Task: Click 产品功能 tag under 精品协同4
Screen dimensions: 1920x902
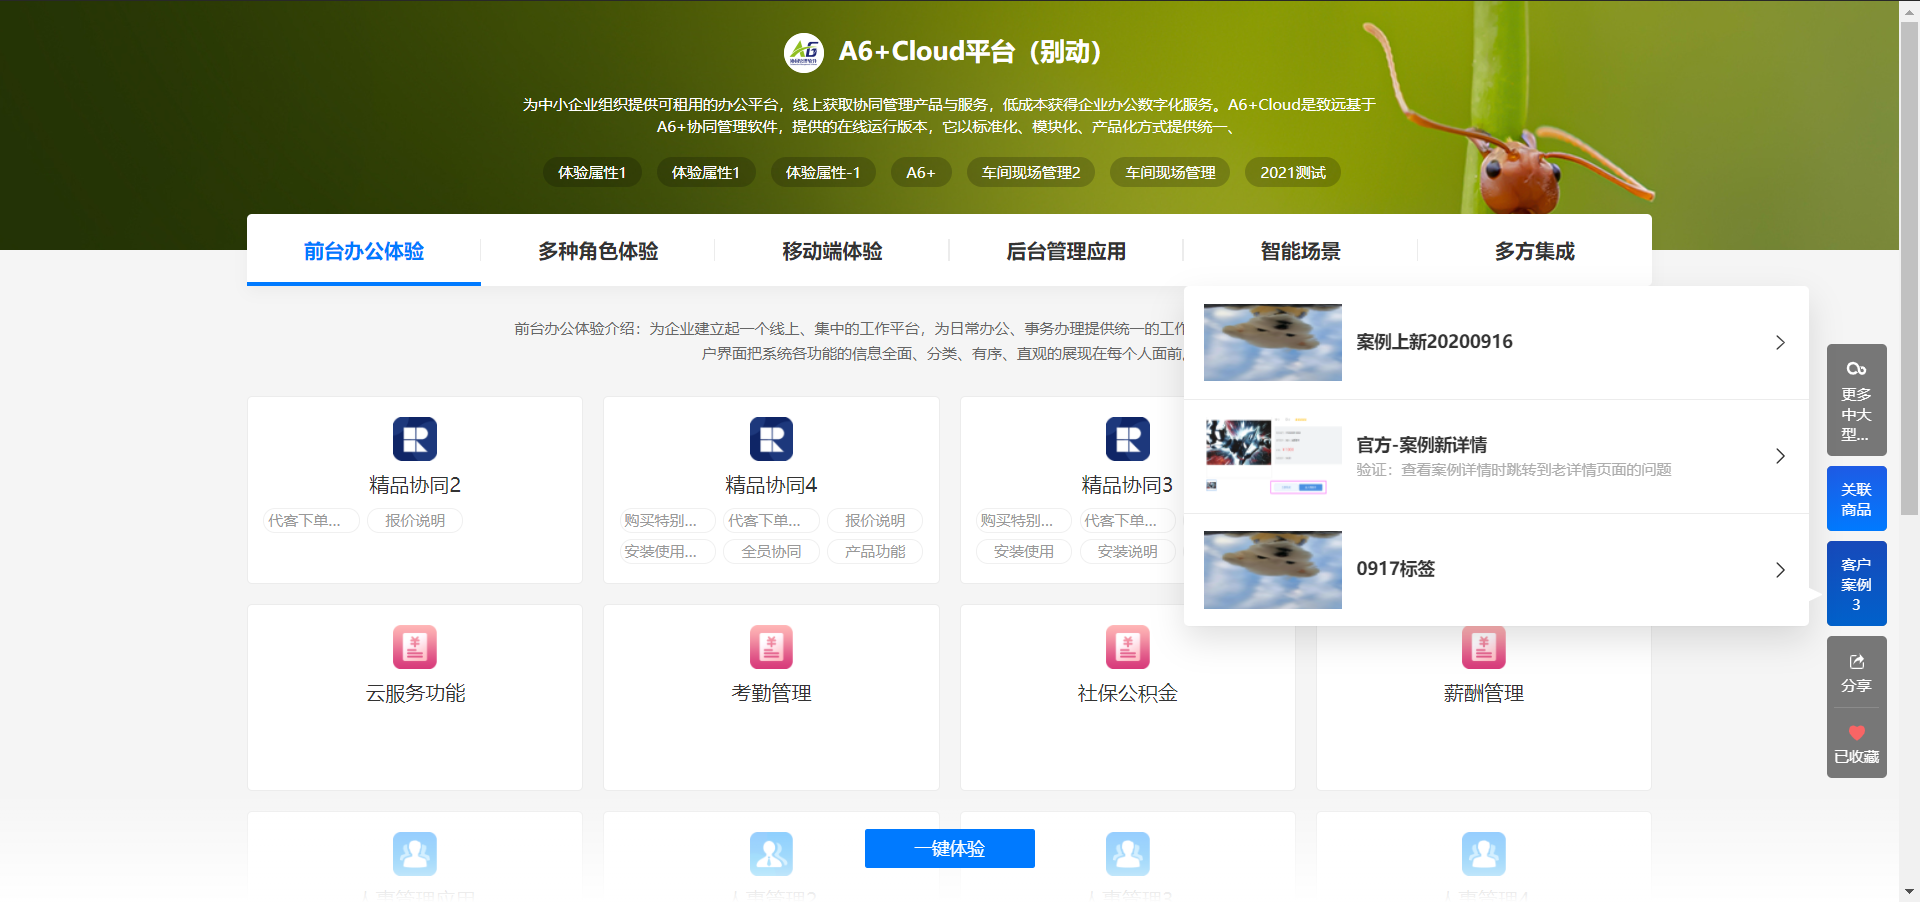Action: click(875, 552)
